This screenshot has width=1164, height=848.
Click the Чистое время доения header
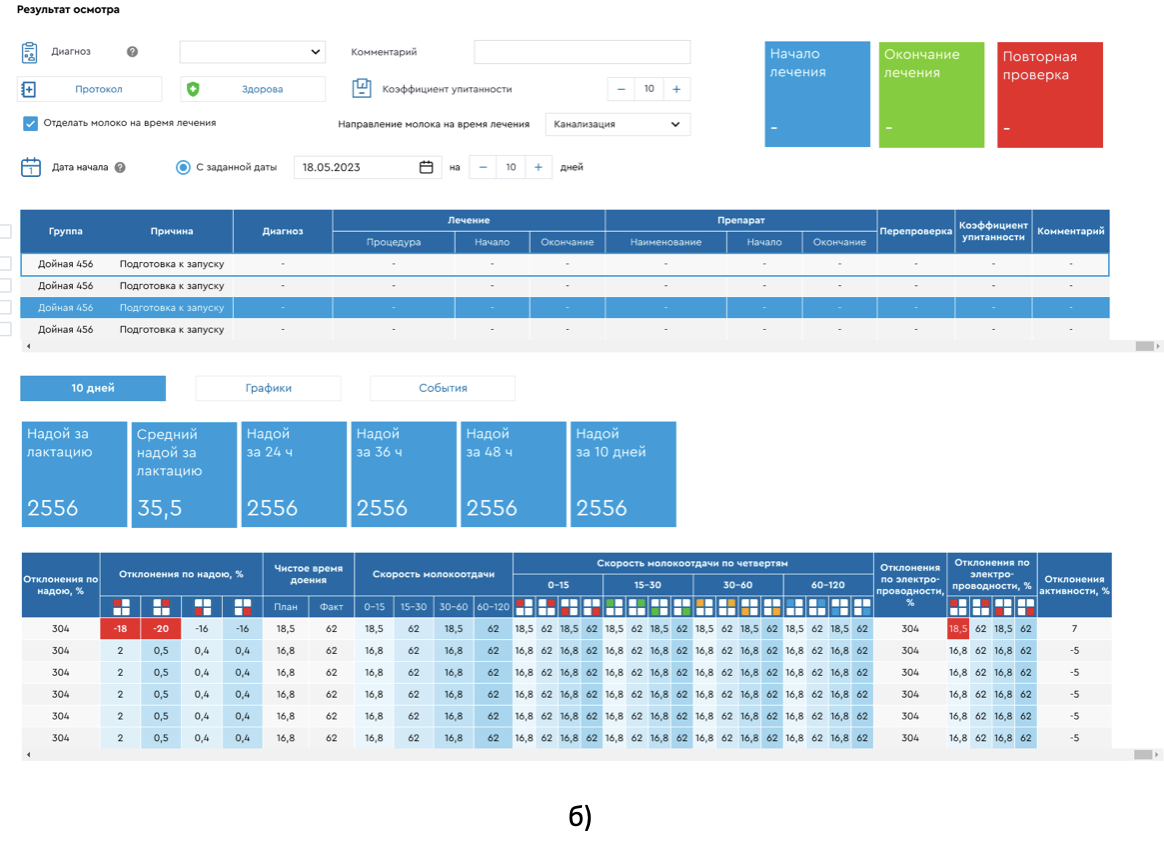(309, 574)
